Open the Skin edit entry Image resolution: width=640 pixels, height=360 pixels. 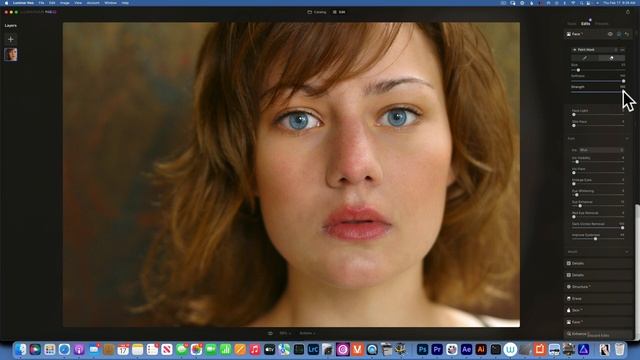pyautogui.click(x=598, y=310)
